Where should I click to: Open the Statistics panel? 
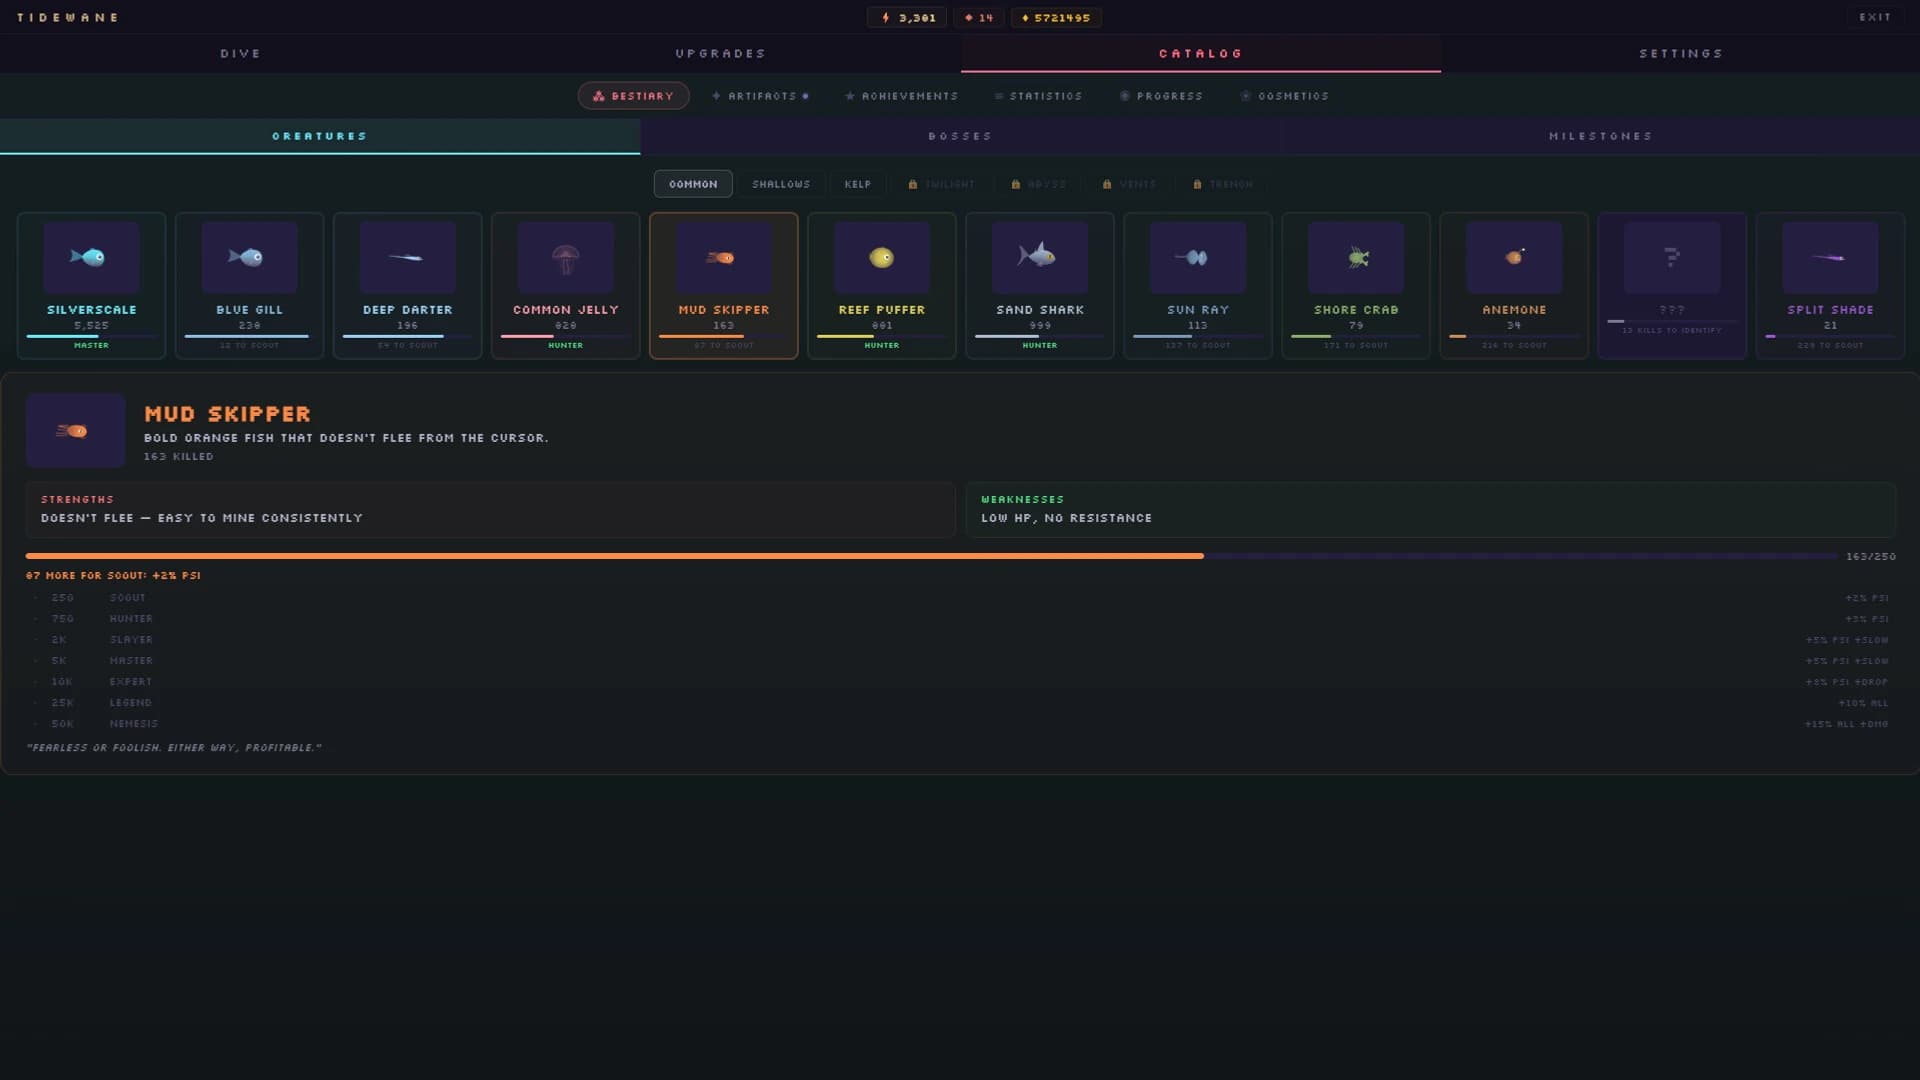coord(1039,95)
